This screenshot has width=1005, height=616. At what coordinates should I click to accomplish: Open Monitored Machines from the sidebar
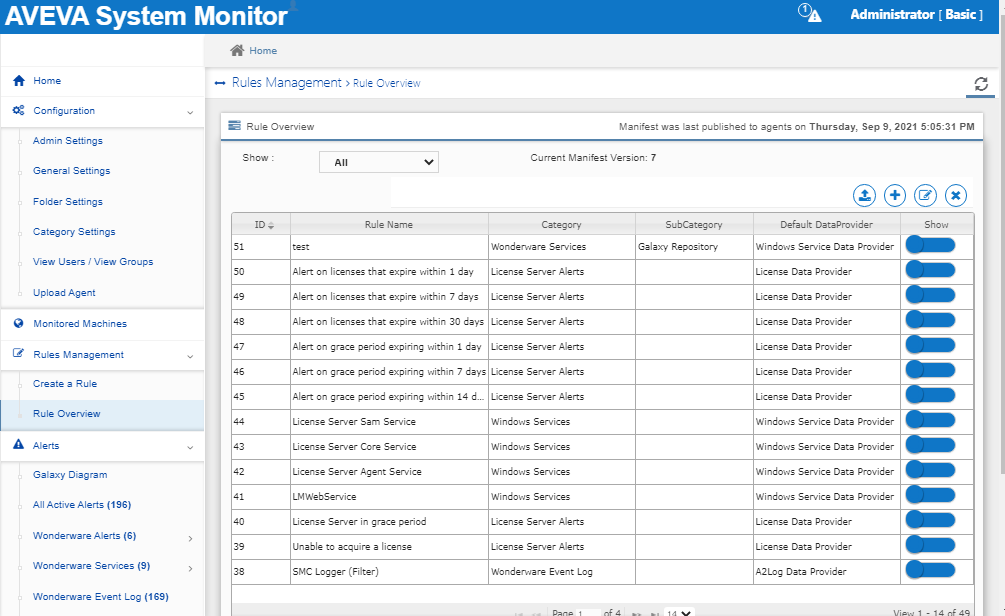80,323
